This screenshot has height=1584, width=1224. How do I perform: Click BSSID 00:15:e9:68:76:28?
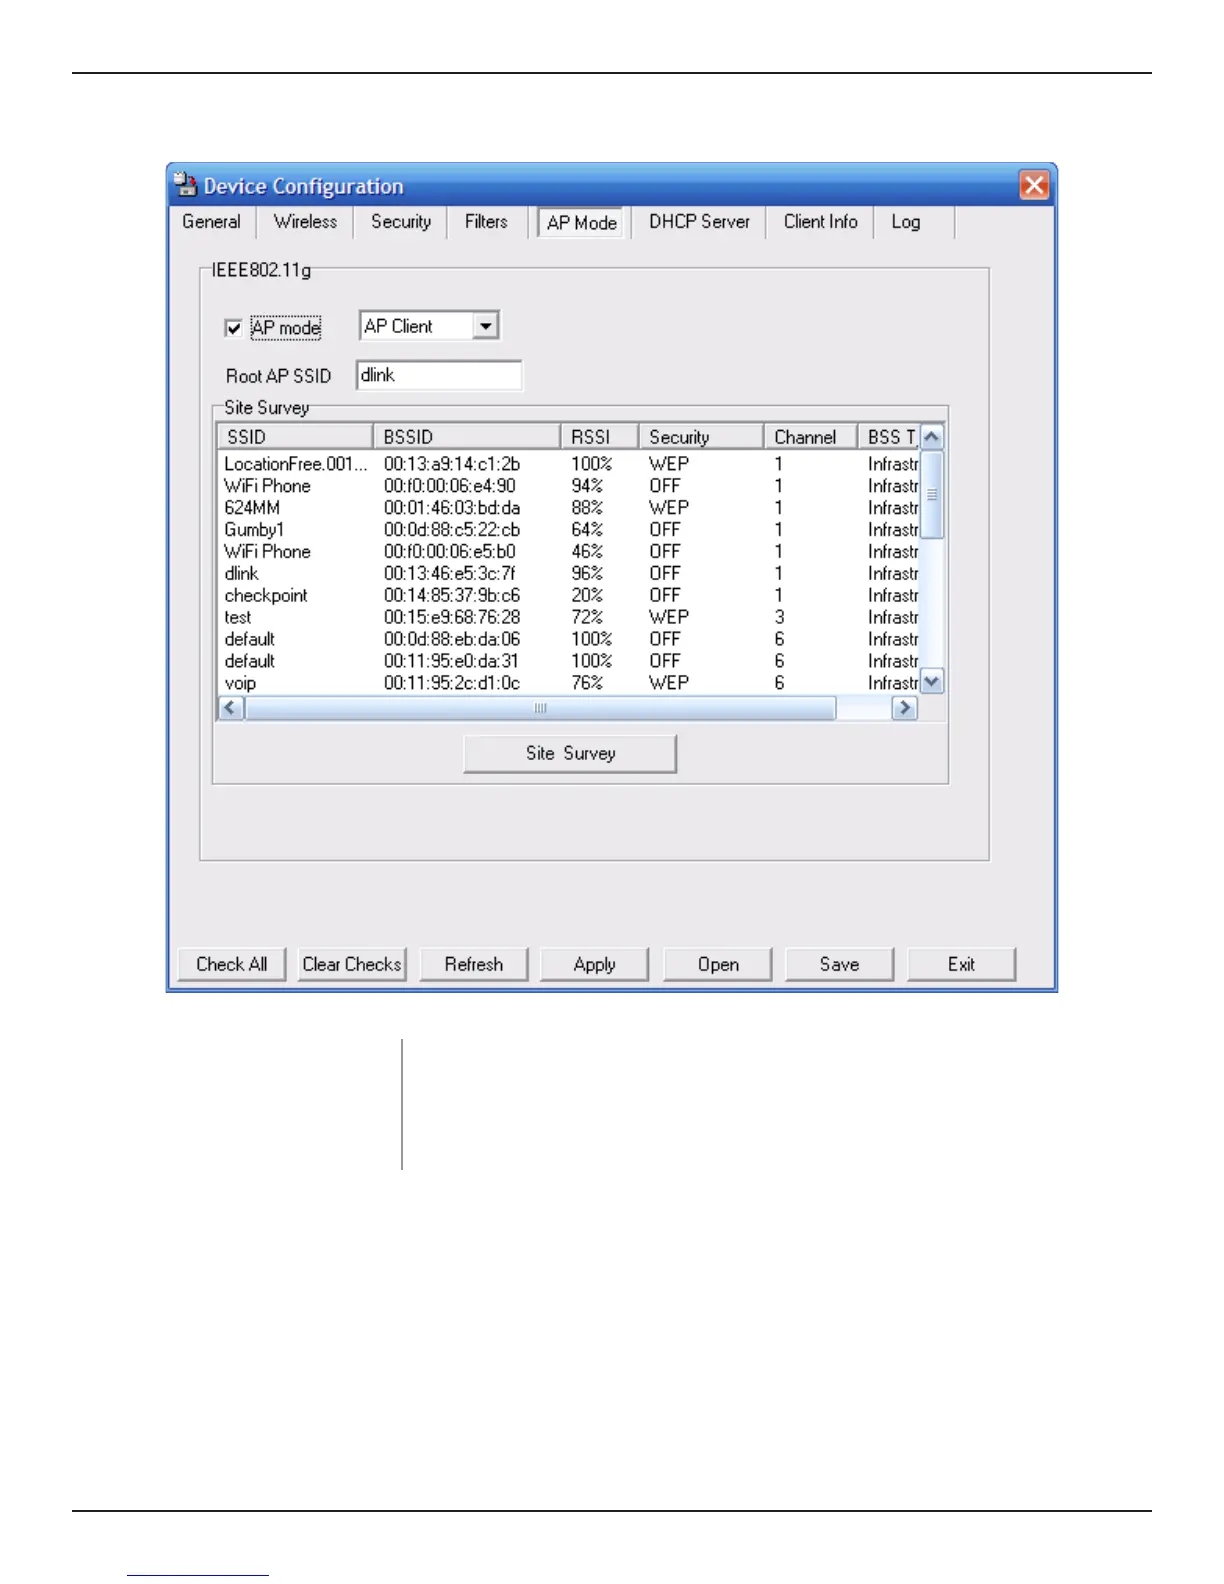(x=452, y=618)
